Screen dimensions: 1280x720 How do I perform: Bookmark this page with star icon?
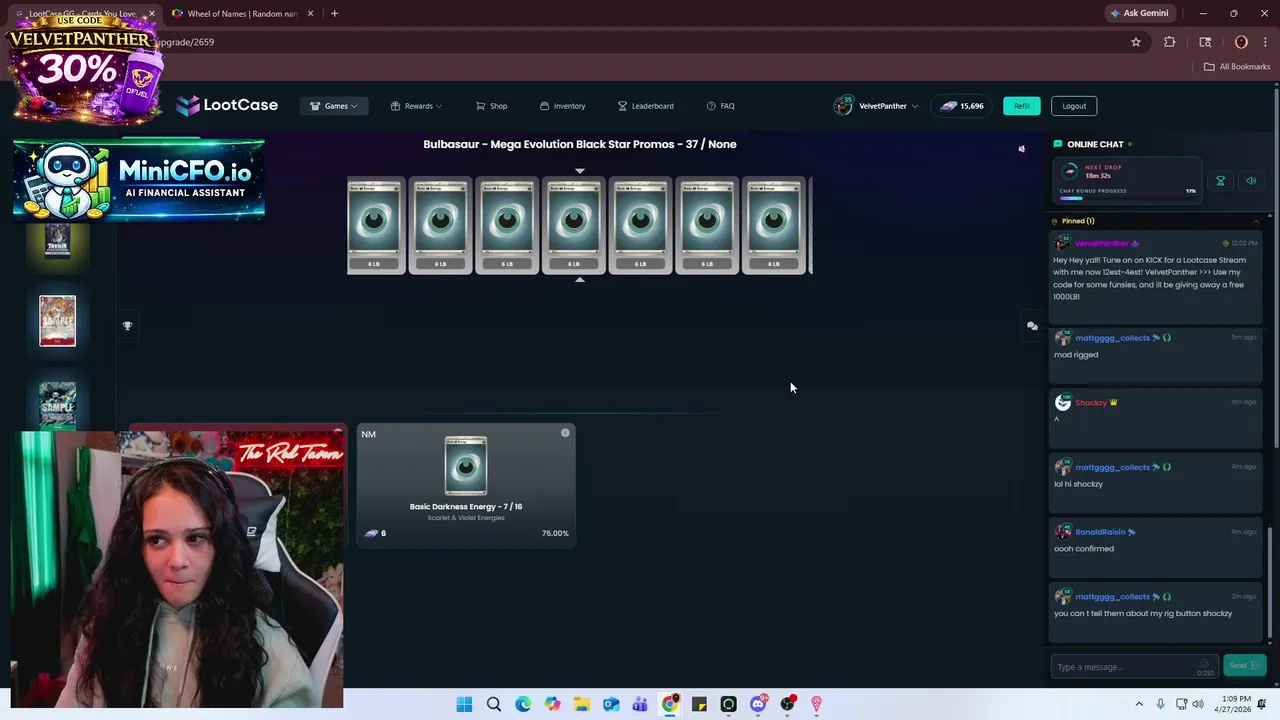tap(1136, 42)
